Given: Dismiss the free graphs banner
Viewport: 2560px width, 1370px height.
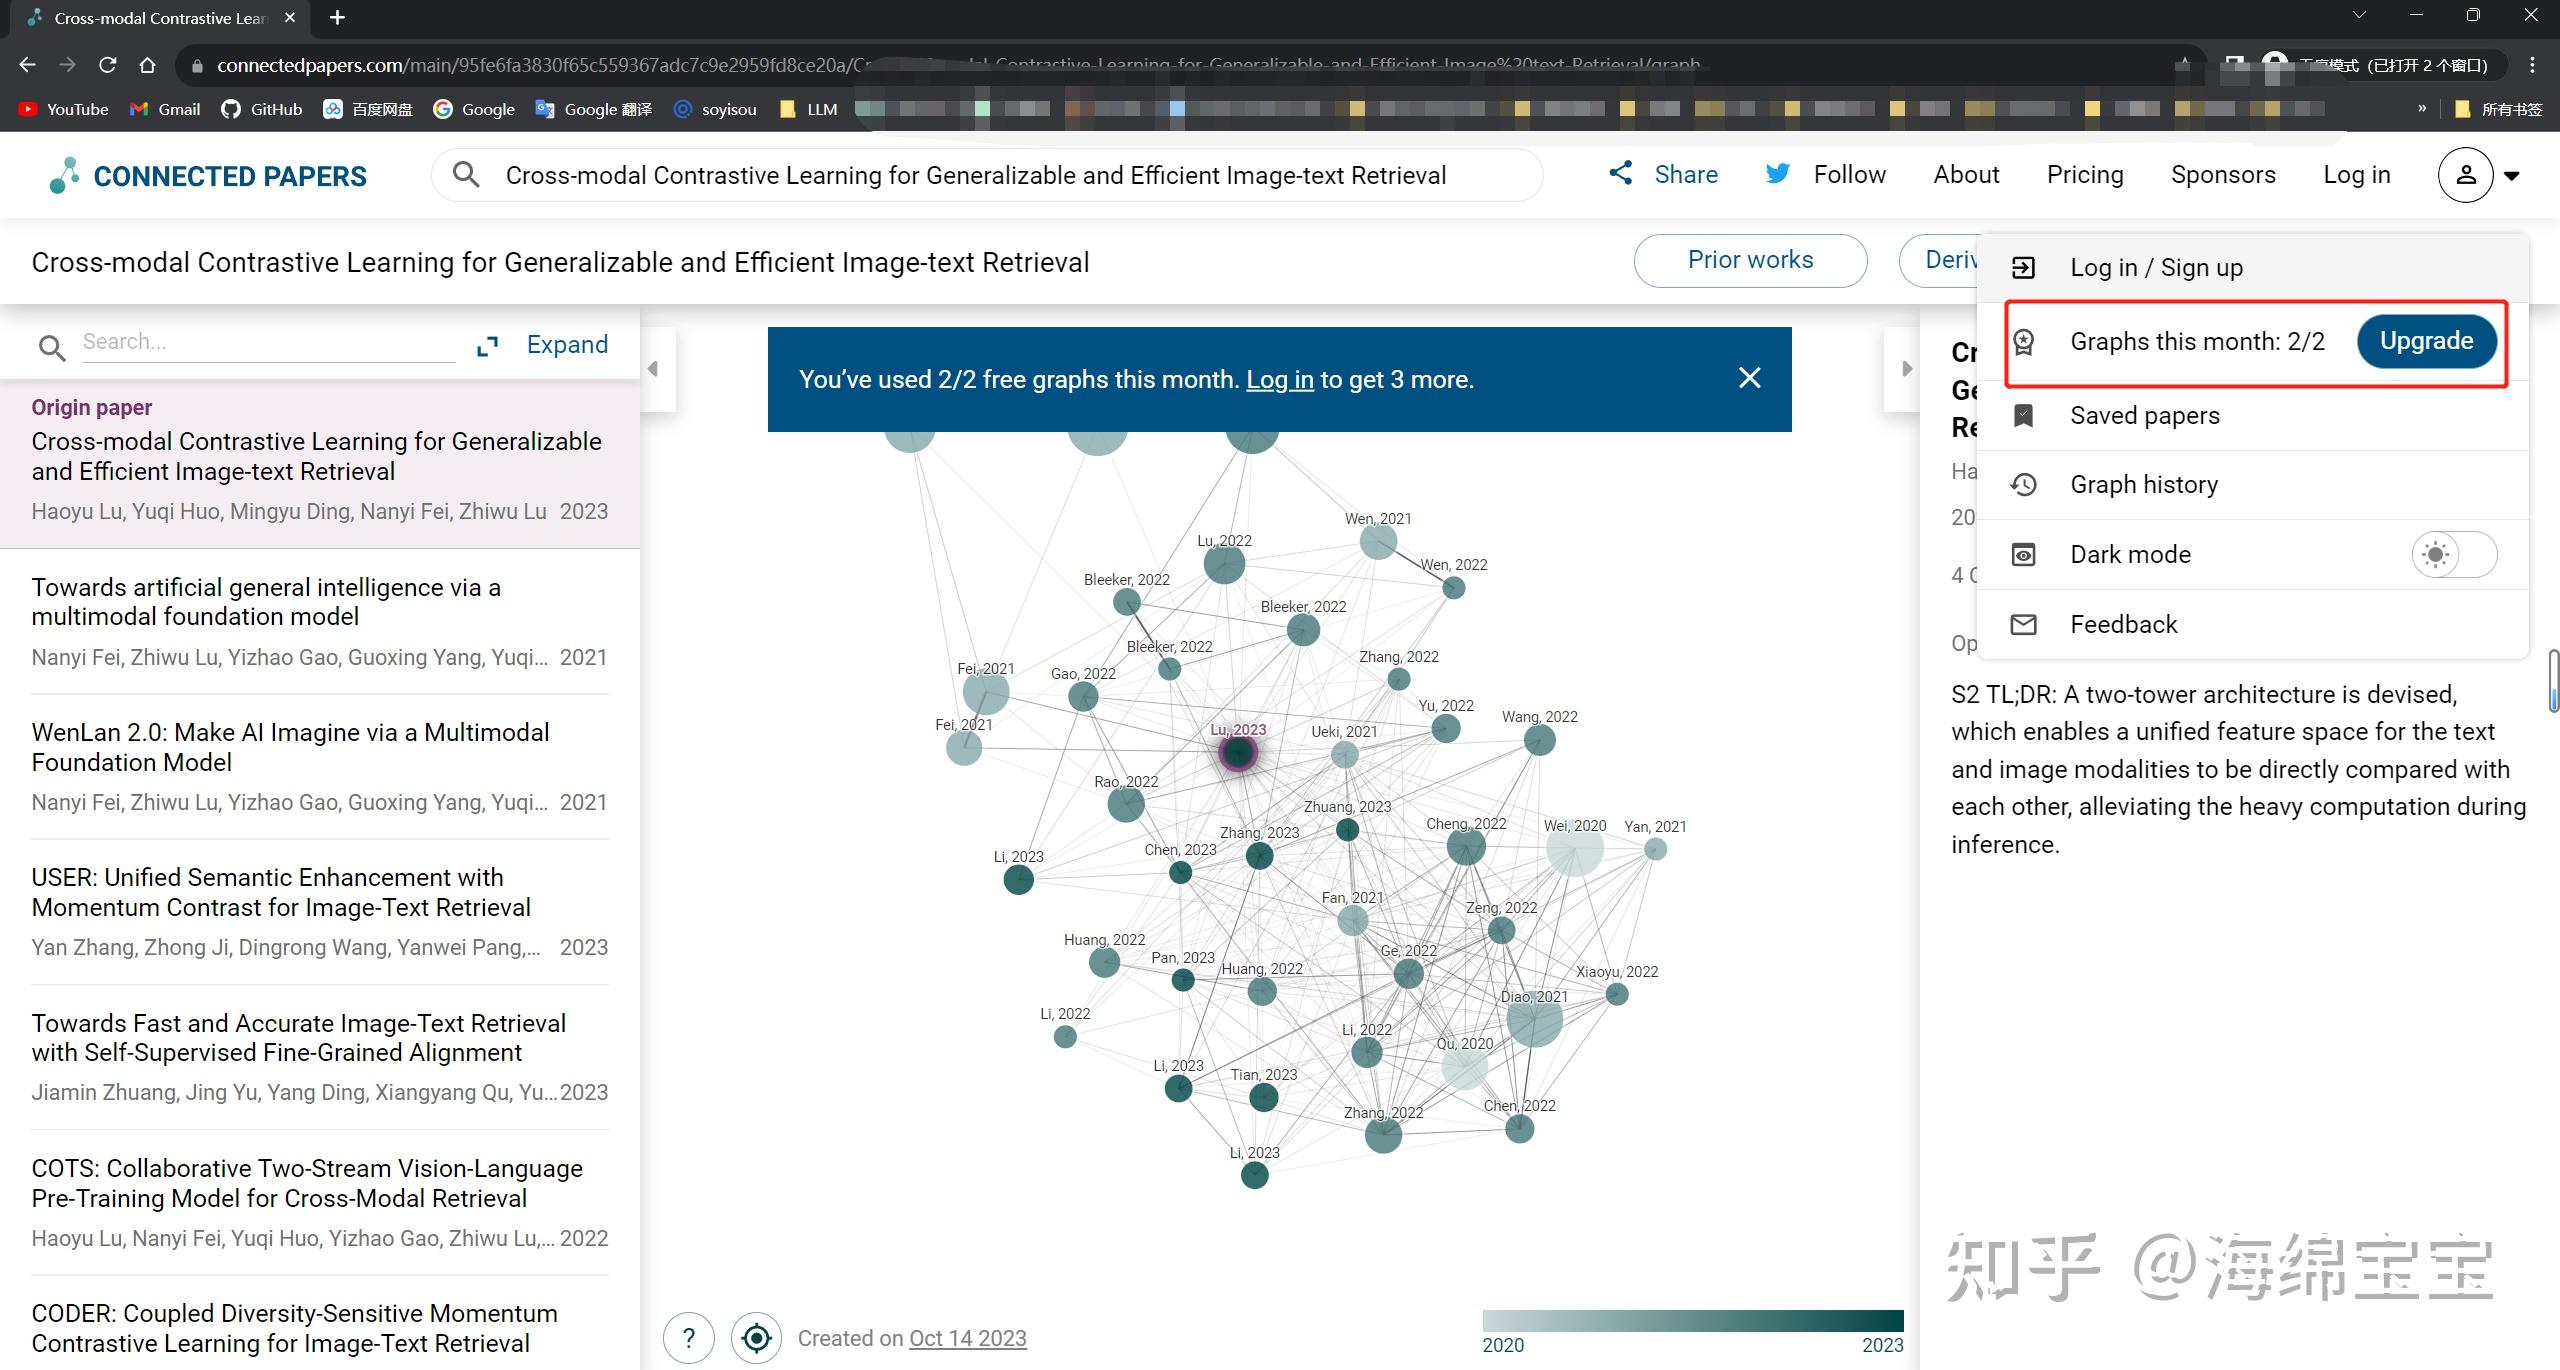Looking at the screenshot, I should point(1749,378).
